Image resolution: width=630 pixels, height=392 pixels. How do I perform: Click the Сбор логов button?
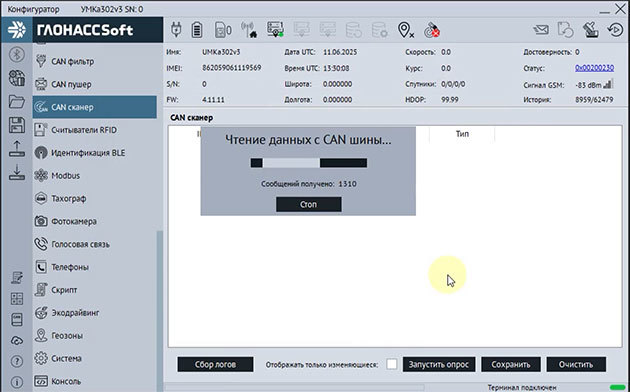tap(215, 364)
